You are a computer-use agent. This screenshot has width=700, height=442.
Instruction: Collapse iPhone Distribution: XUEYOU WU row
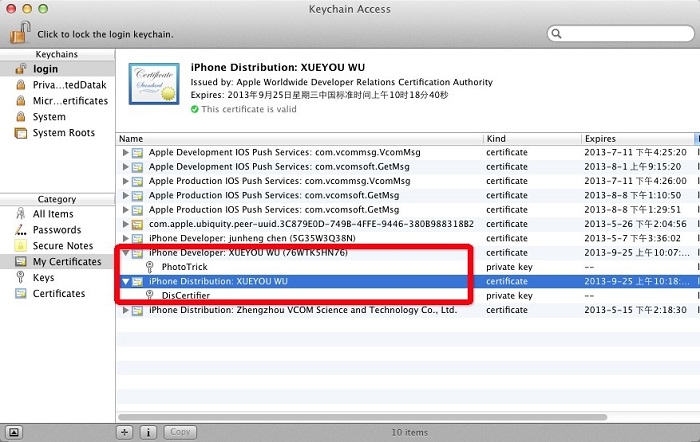click(x=125, y=281)
